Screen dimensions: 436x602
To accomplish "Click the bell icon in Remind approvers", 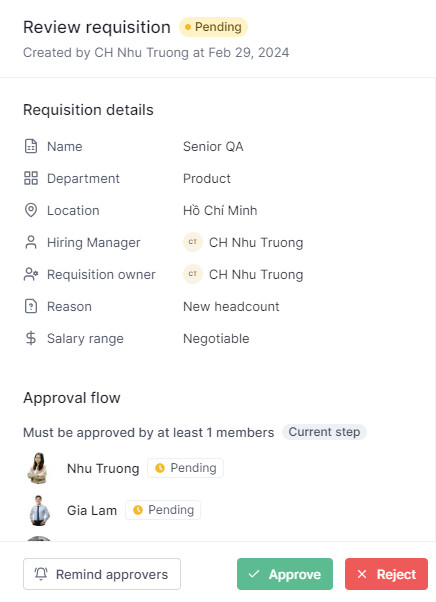I will 41,574.
